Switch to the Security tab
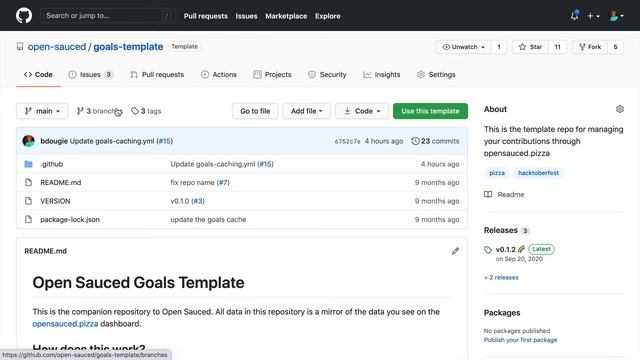 coord(327,75)
